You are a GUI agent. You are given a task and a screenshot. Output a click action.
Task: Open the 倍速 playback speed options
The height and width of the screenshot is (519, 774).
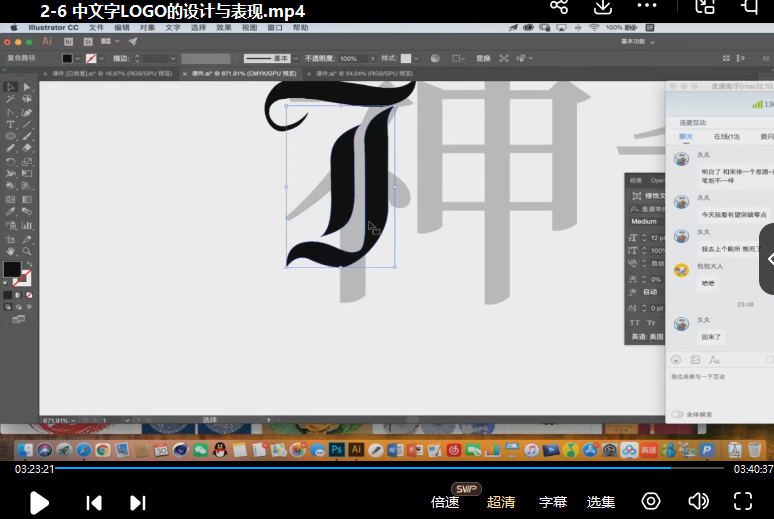[x=445, y=502]
